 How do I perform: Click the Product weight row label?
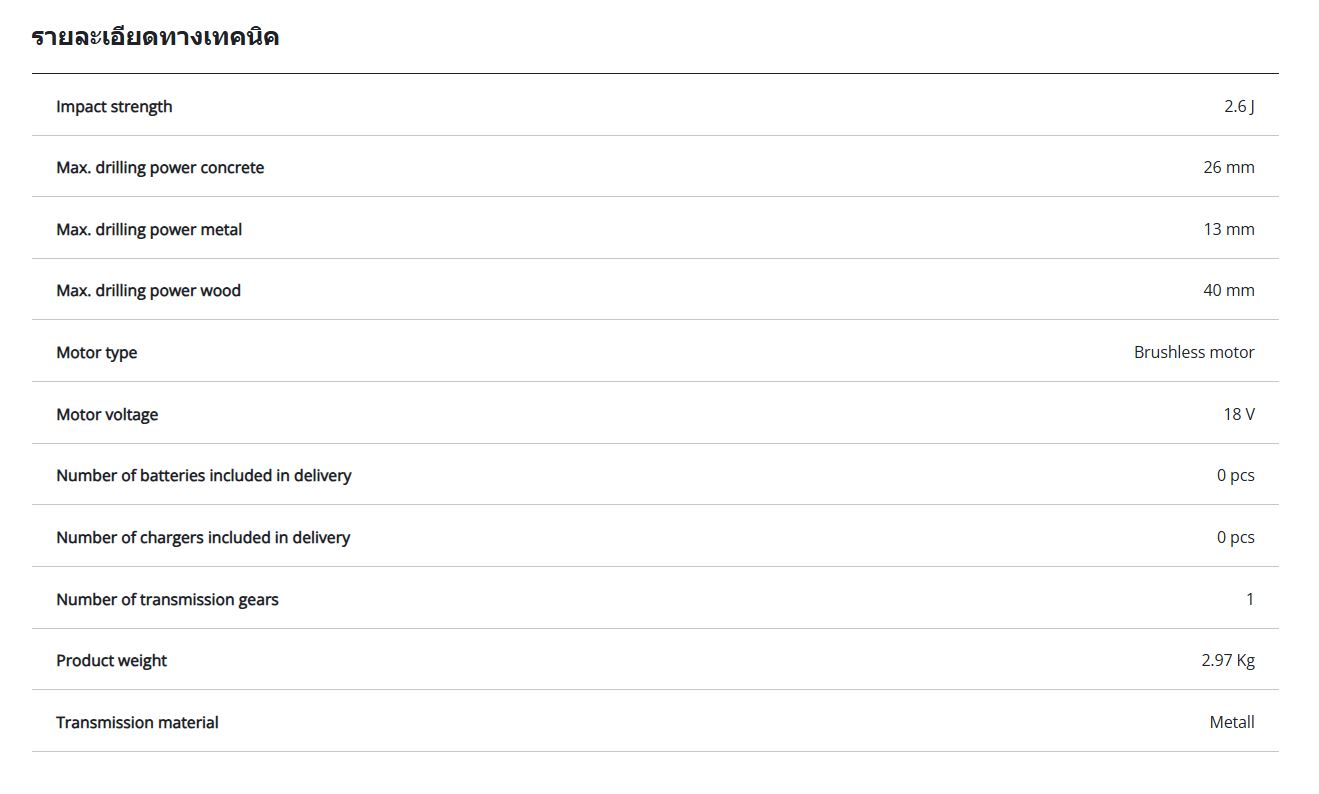111,660
